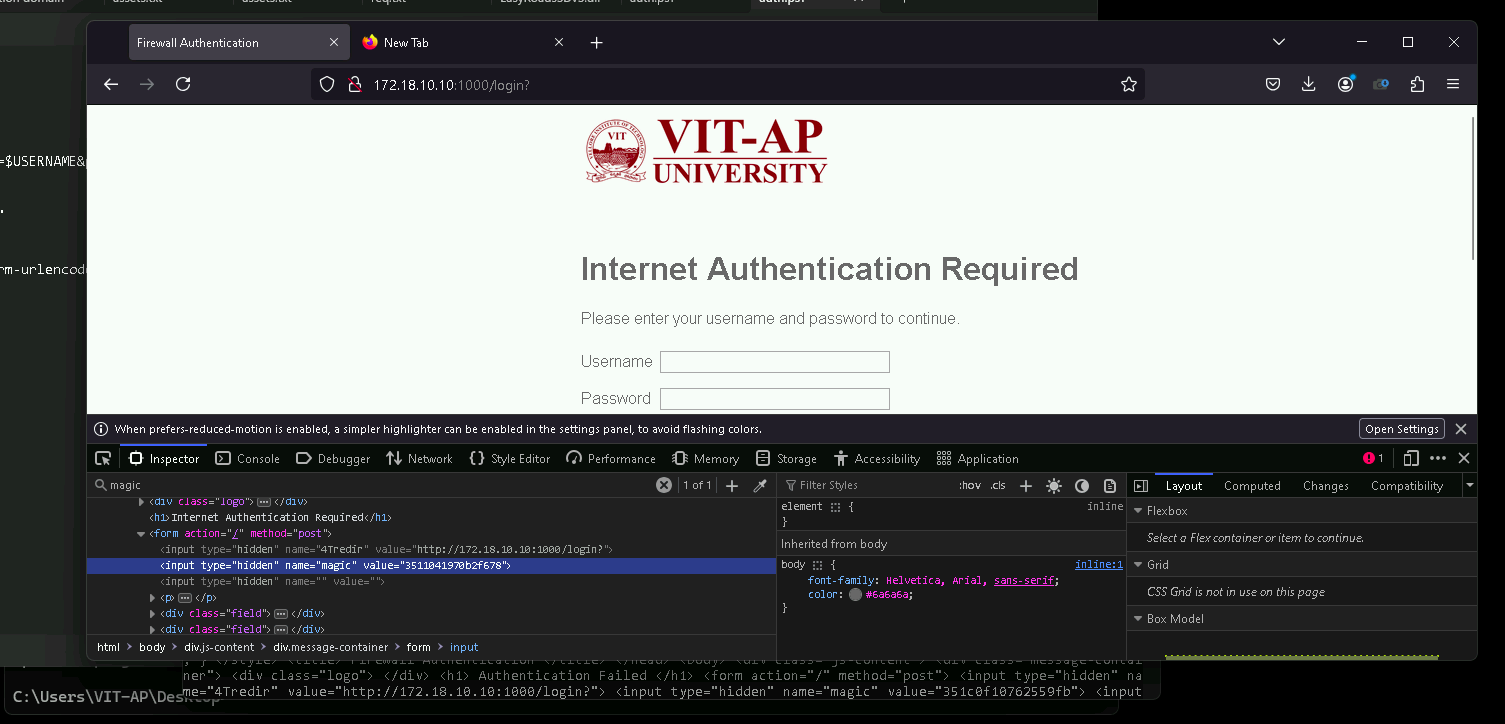Open the extensions puzzle-piece menu
This screenshot has width=1505, height=724.
(x=1417, y=85)
